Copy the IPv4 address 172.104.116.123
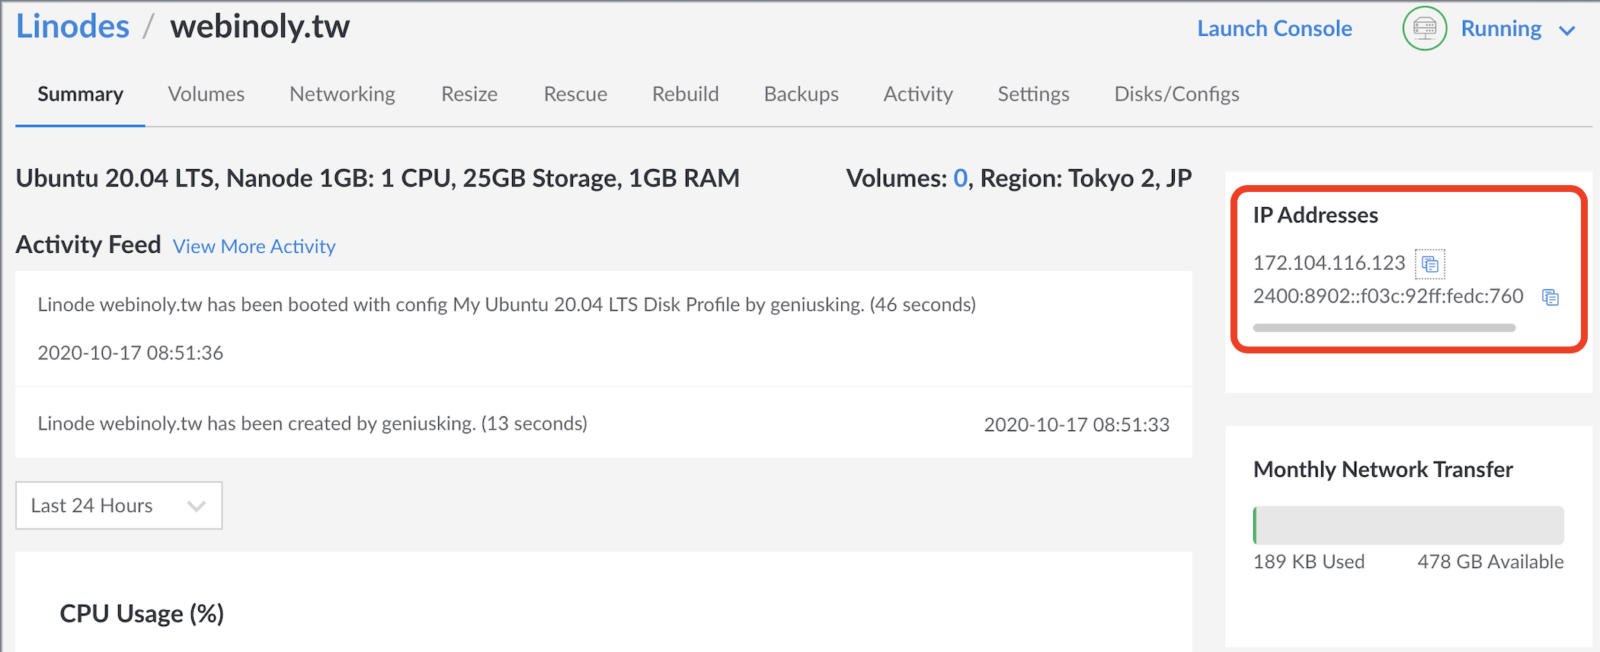Viewport: 1600px width, 652px height. point(1430,264)
